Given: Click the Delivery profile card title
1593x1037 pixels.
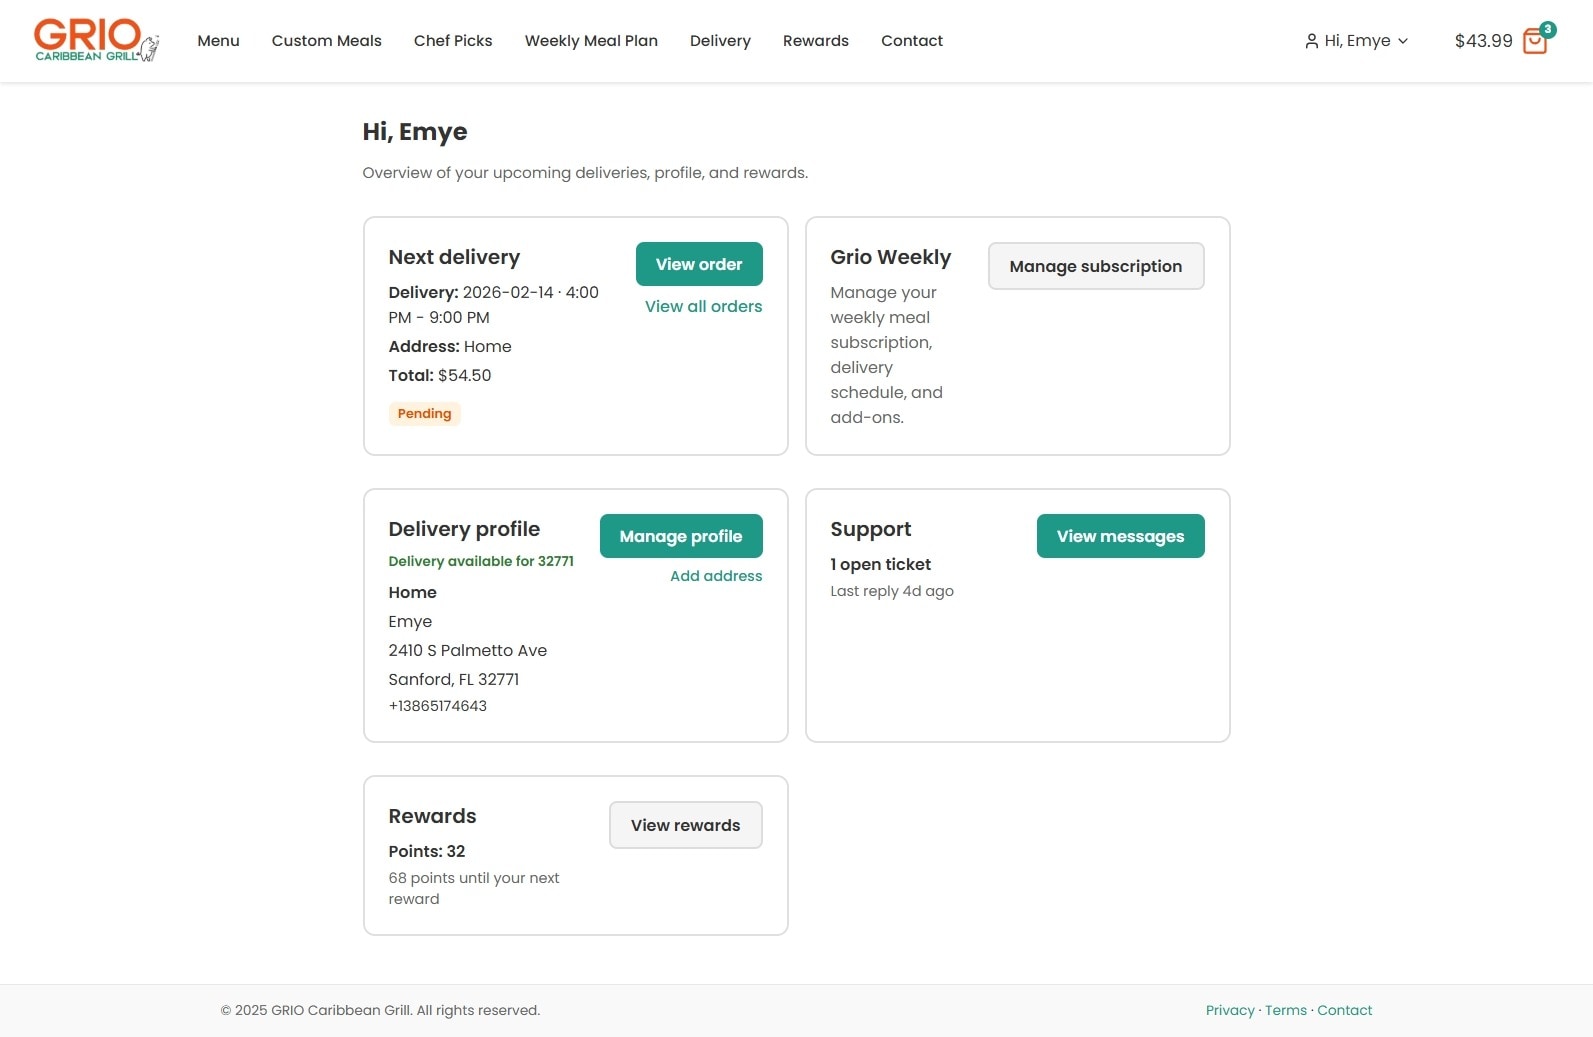Looking at the screenshot, I should pos(464,529).
